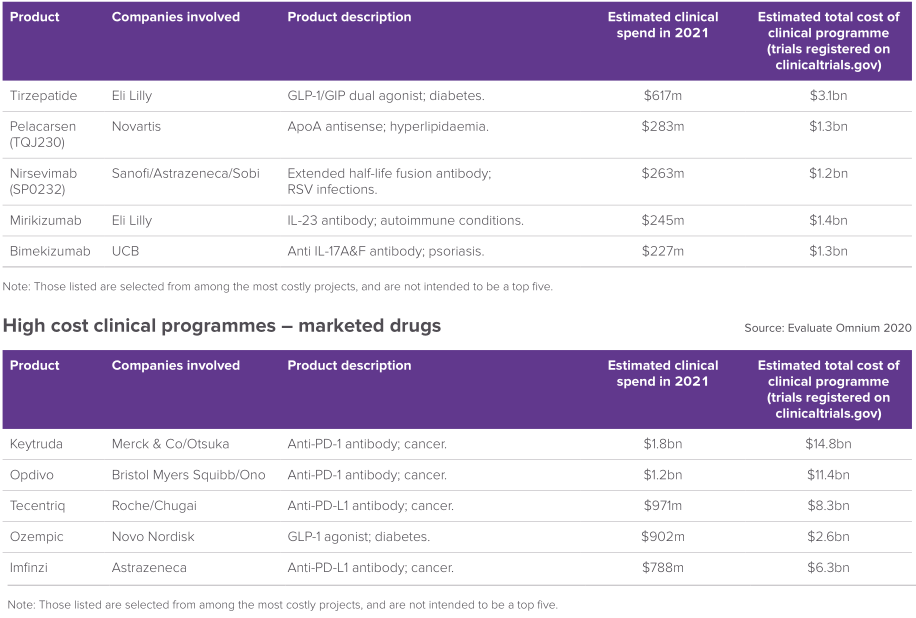This screenshot has height=618, width=916.
Task: Select Nirsevimab (SP0232) product cell
Action: coord(43,181)
